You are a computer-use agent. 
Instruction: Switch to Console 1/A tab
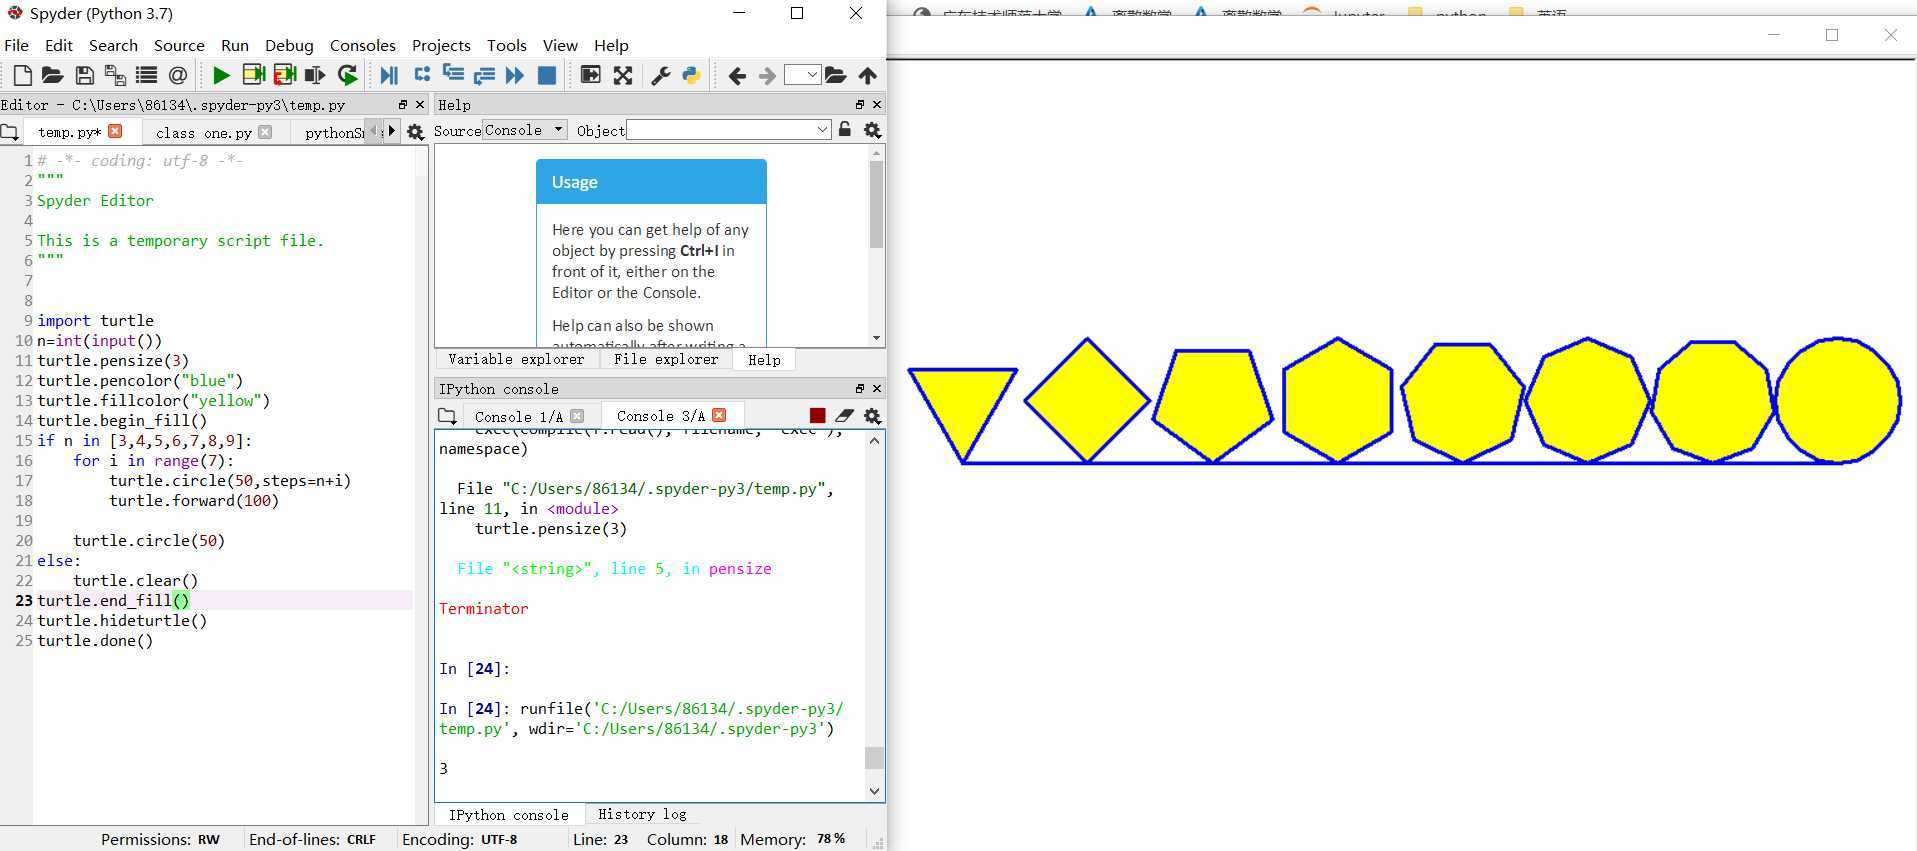tap(518, 416)
